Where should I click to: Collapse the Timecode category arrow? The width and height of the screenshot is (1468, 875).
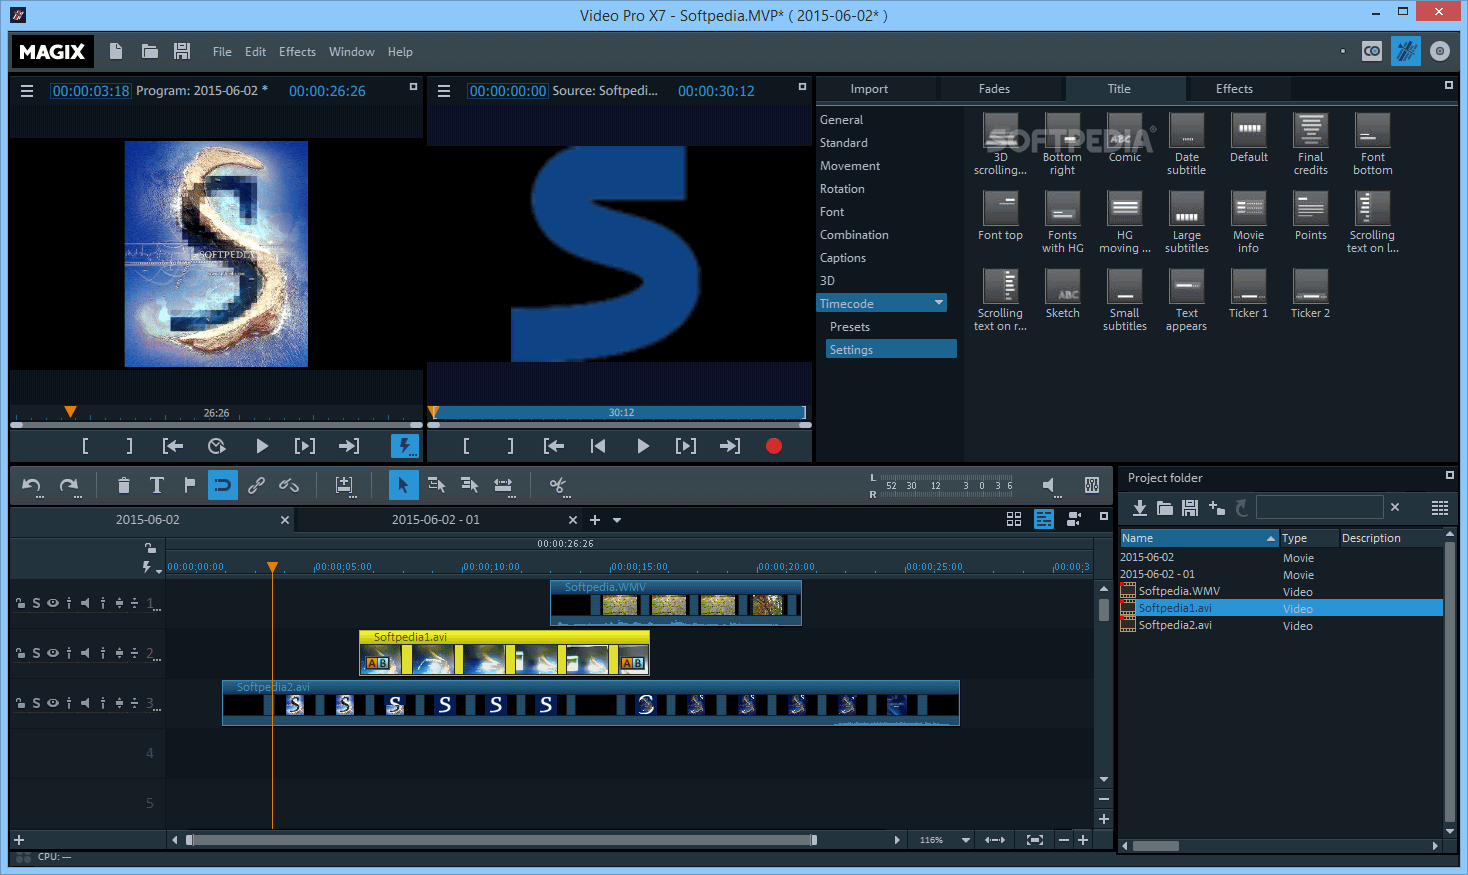tap(939, 303)
